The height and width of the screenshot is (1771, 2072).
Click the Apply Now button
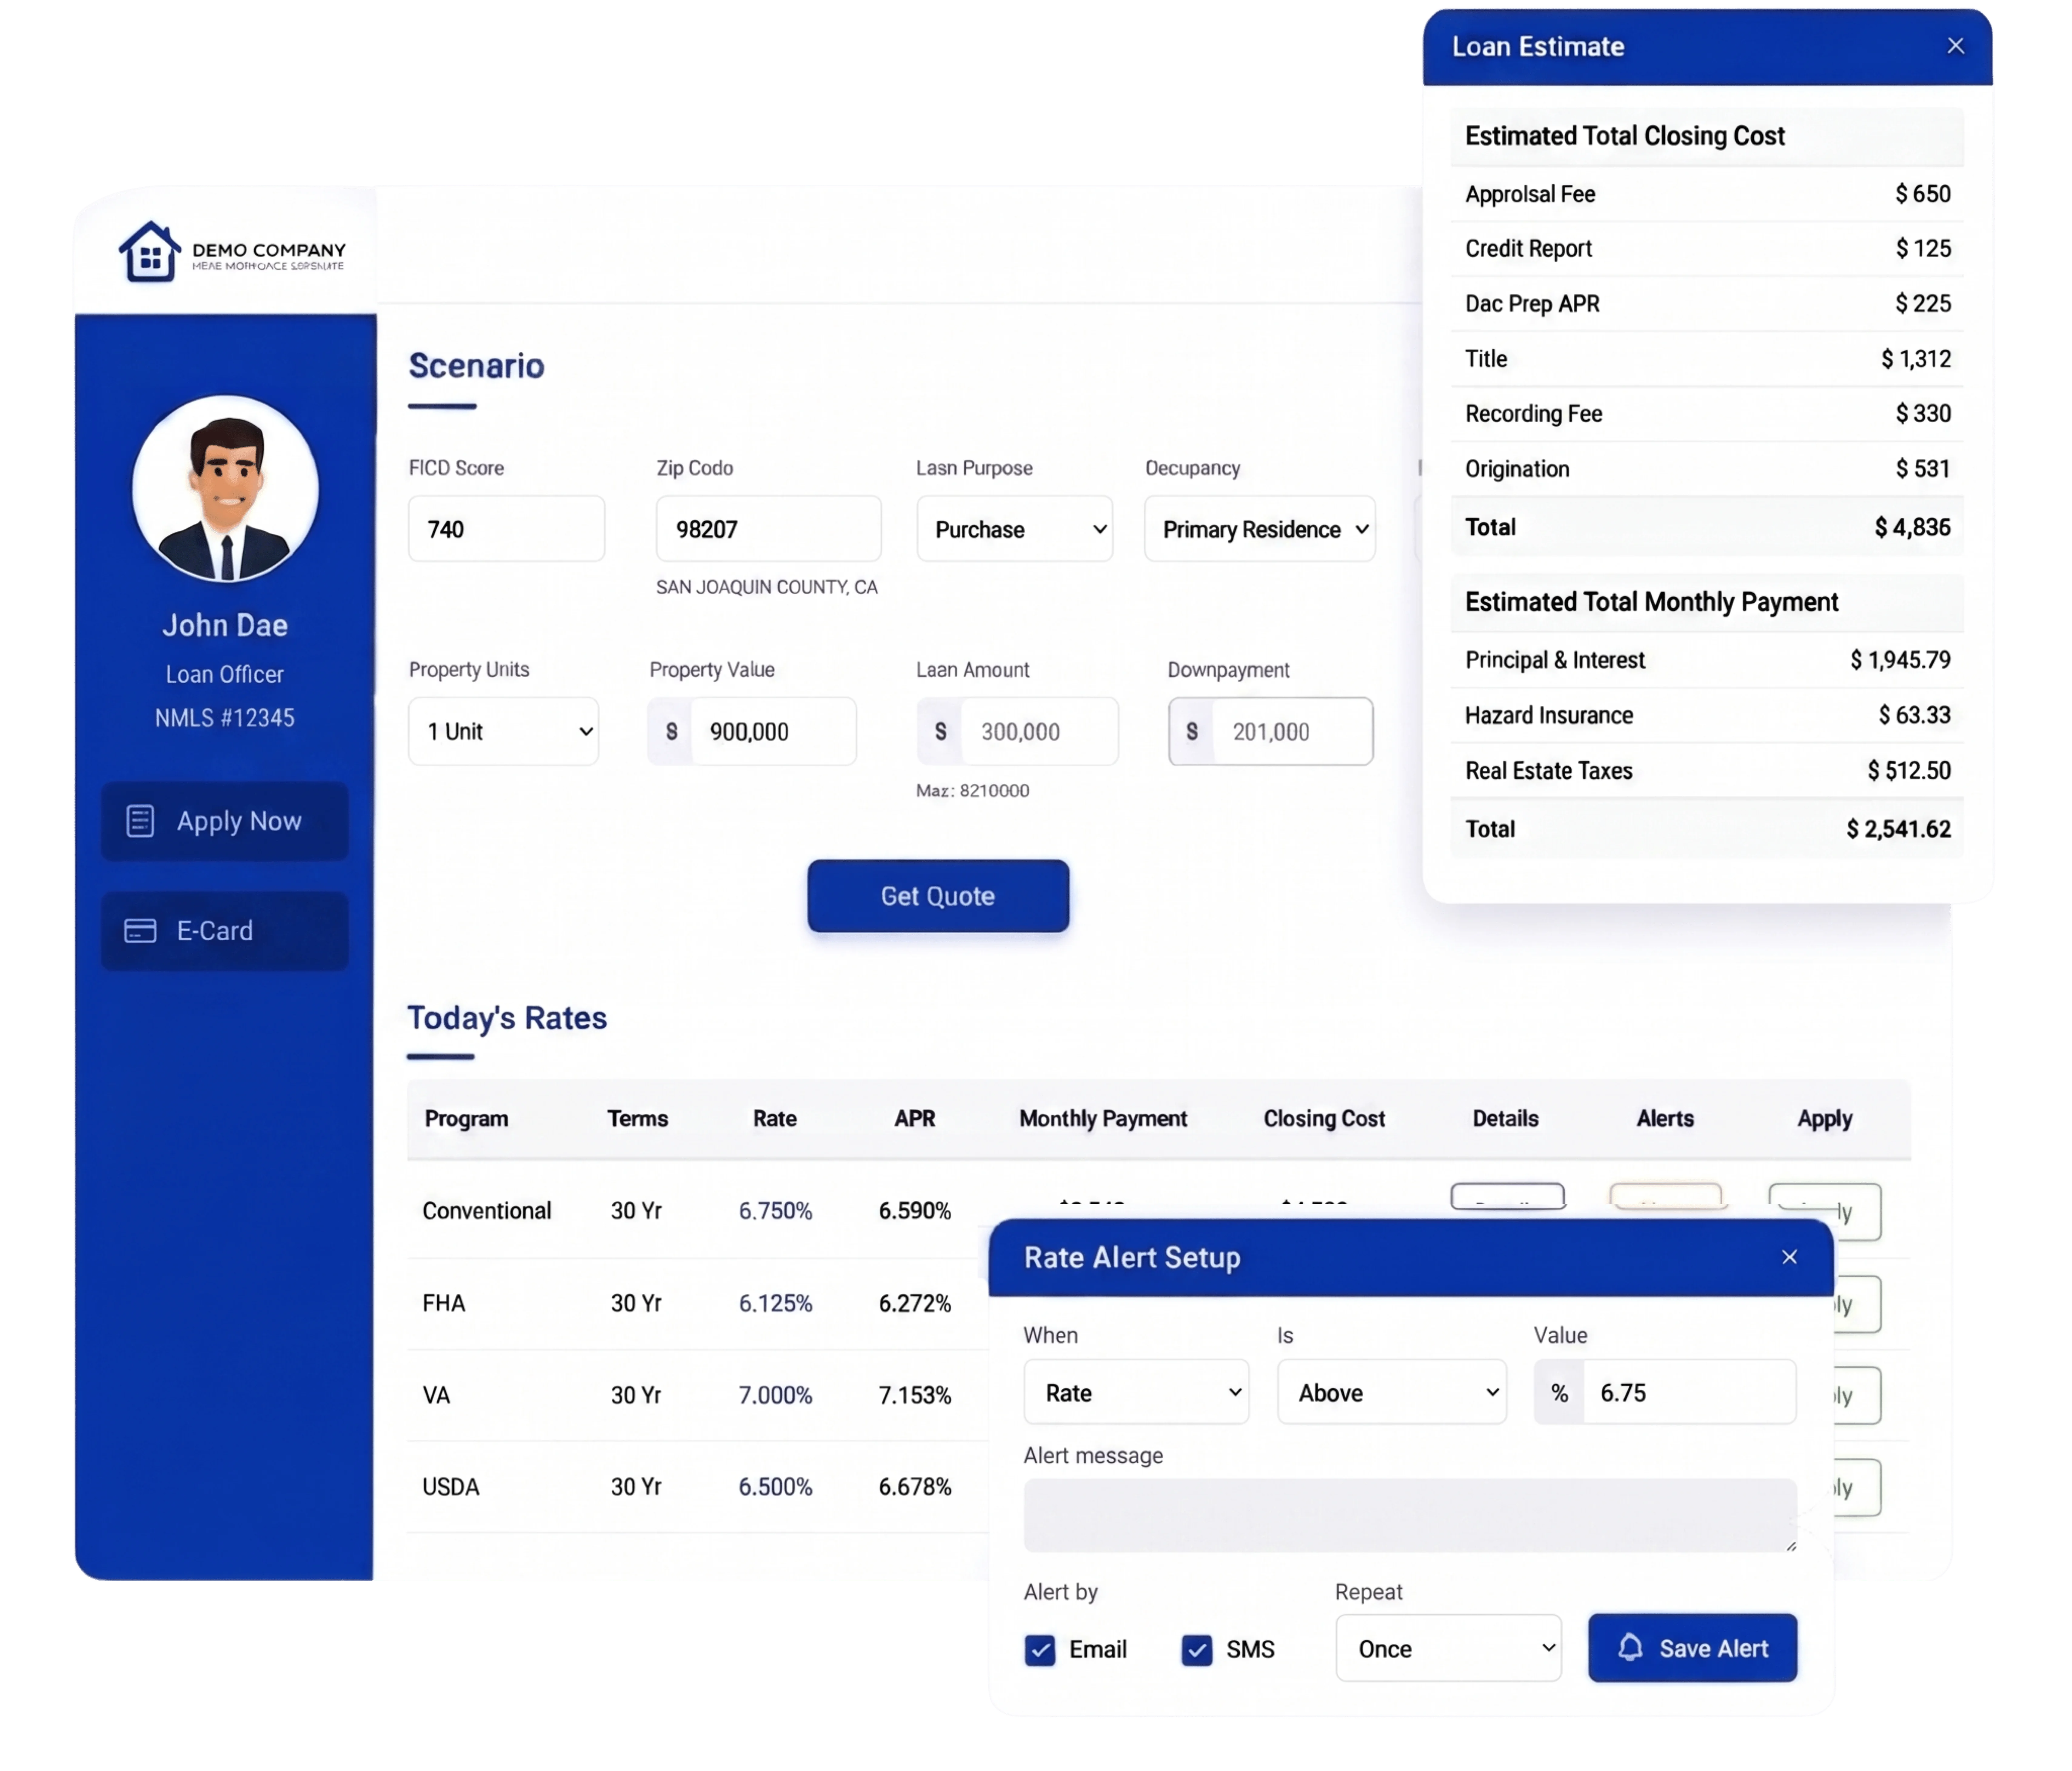tap(225, 821)
